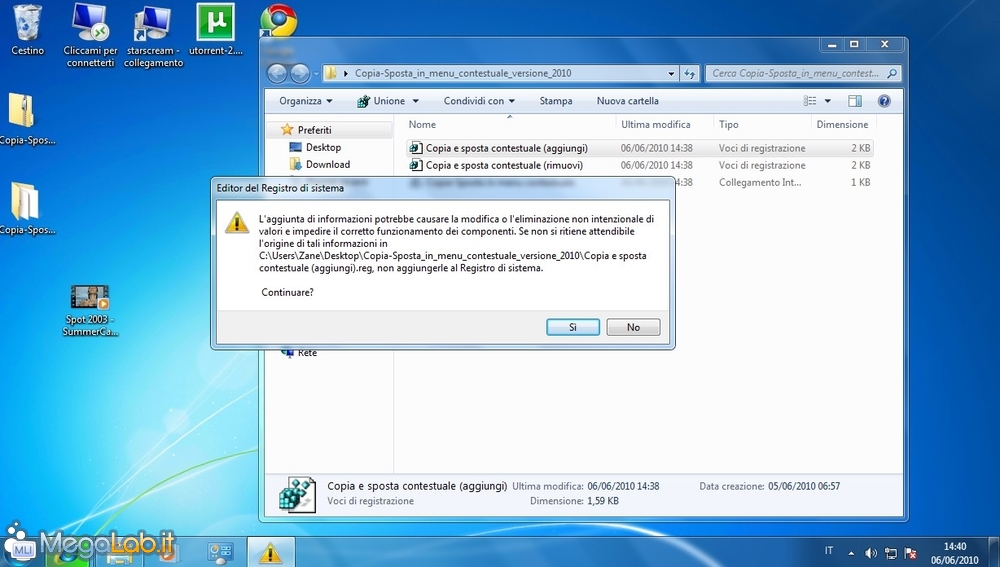Open Explorer help question mark
The width and height of the screenshot is (1000, 567).
(884, 101)
